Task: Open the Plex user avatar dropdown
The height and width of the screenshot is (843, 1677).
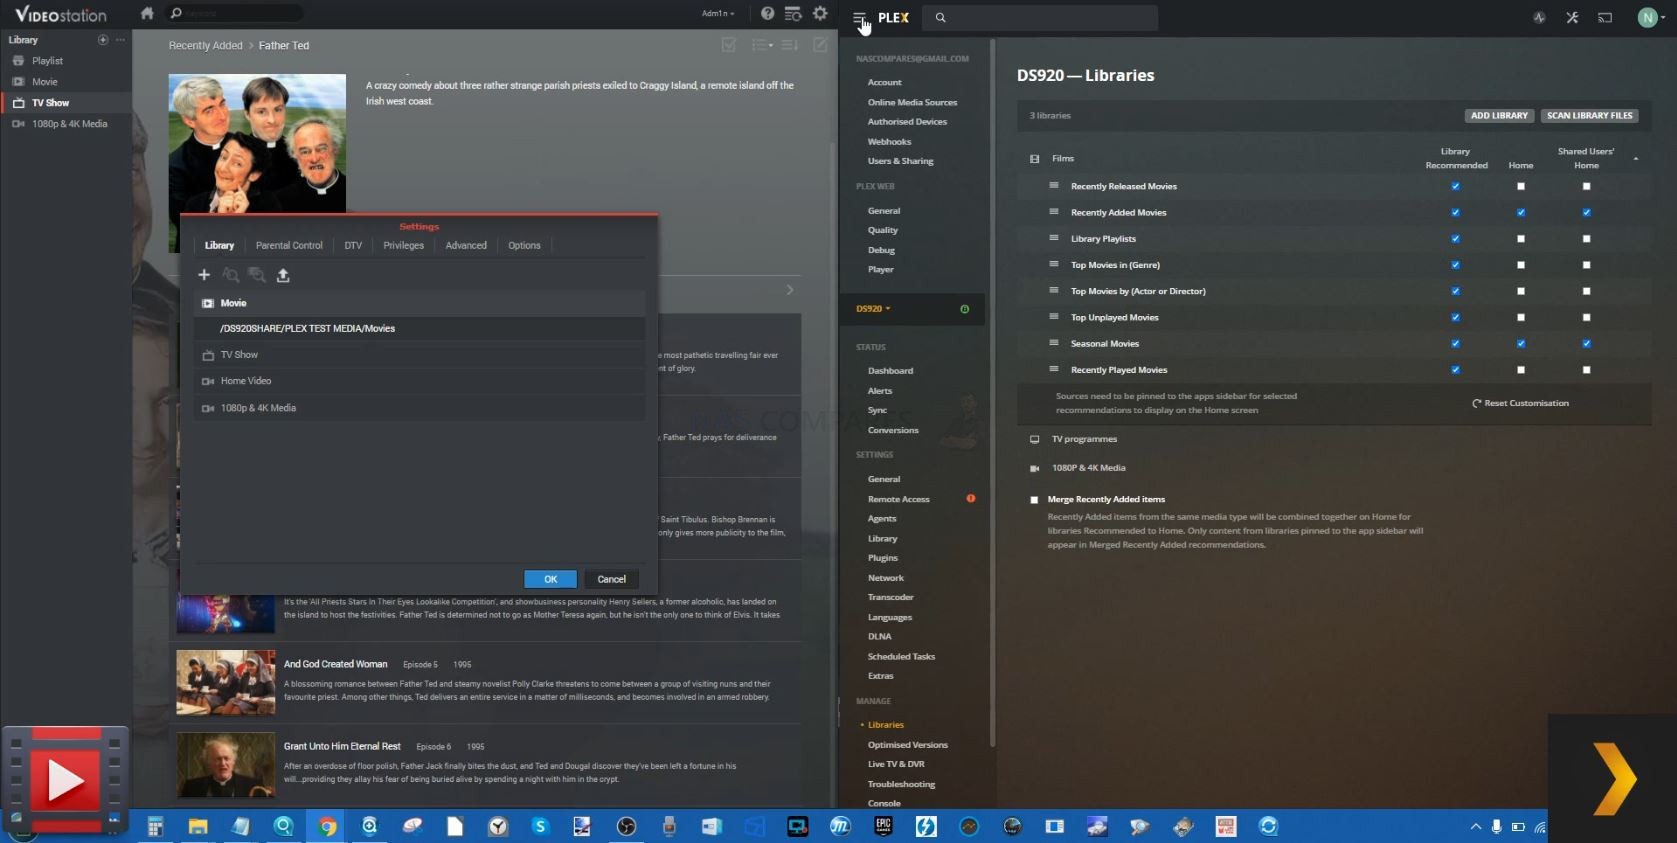Action: tap(1650, 17)
